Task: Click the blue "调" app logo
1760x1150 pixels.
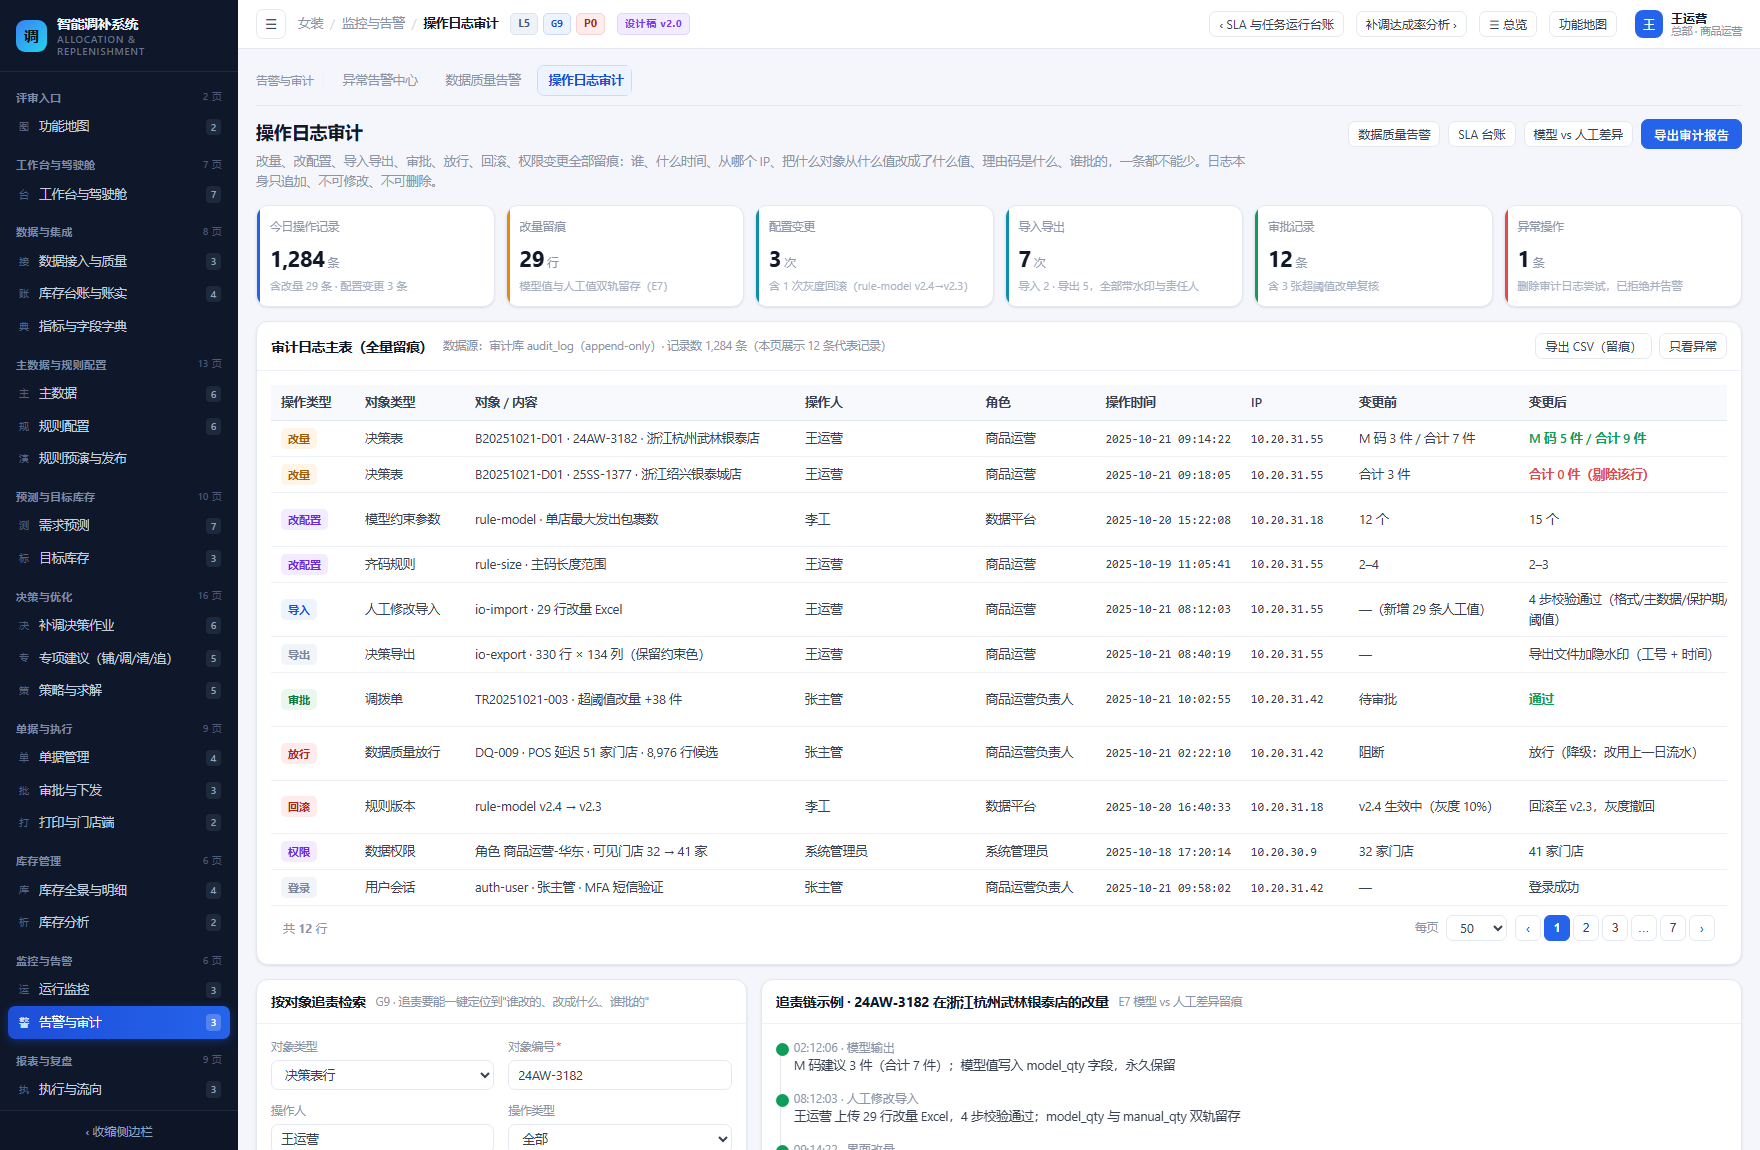Action: pyautogui.click(x=31, y=36)
